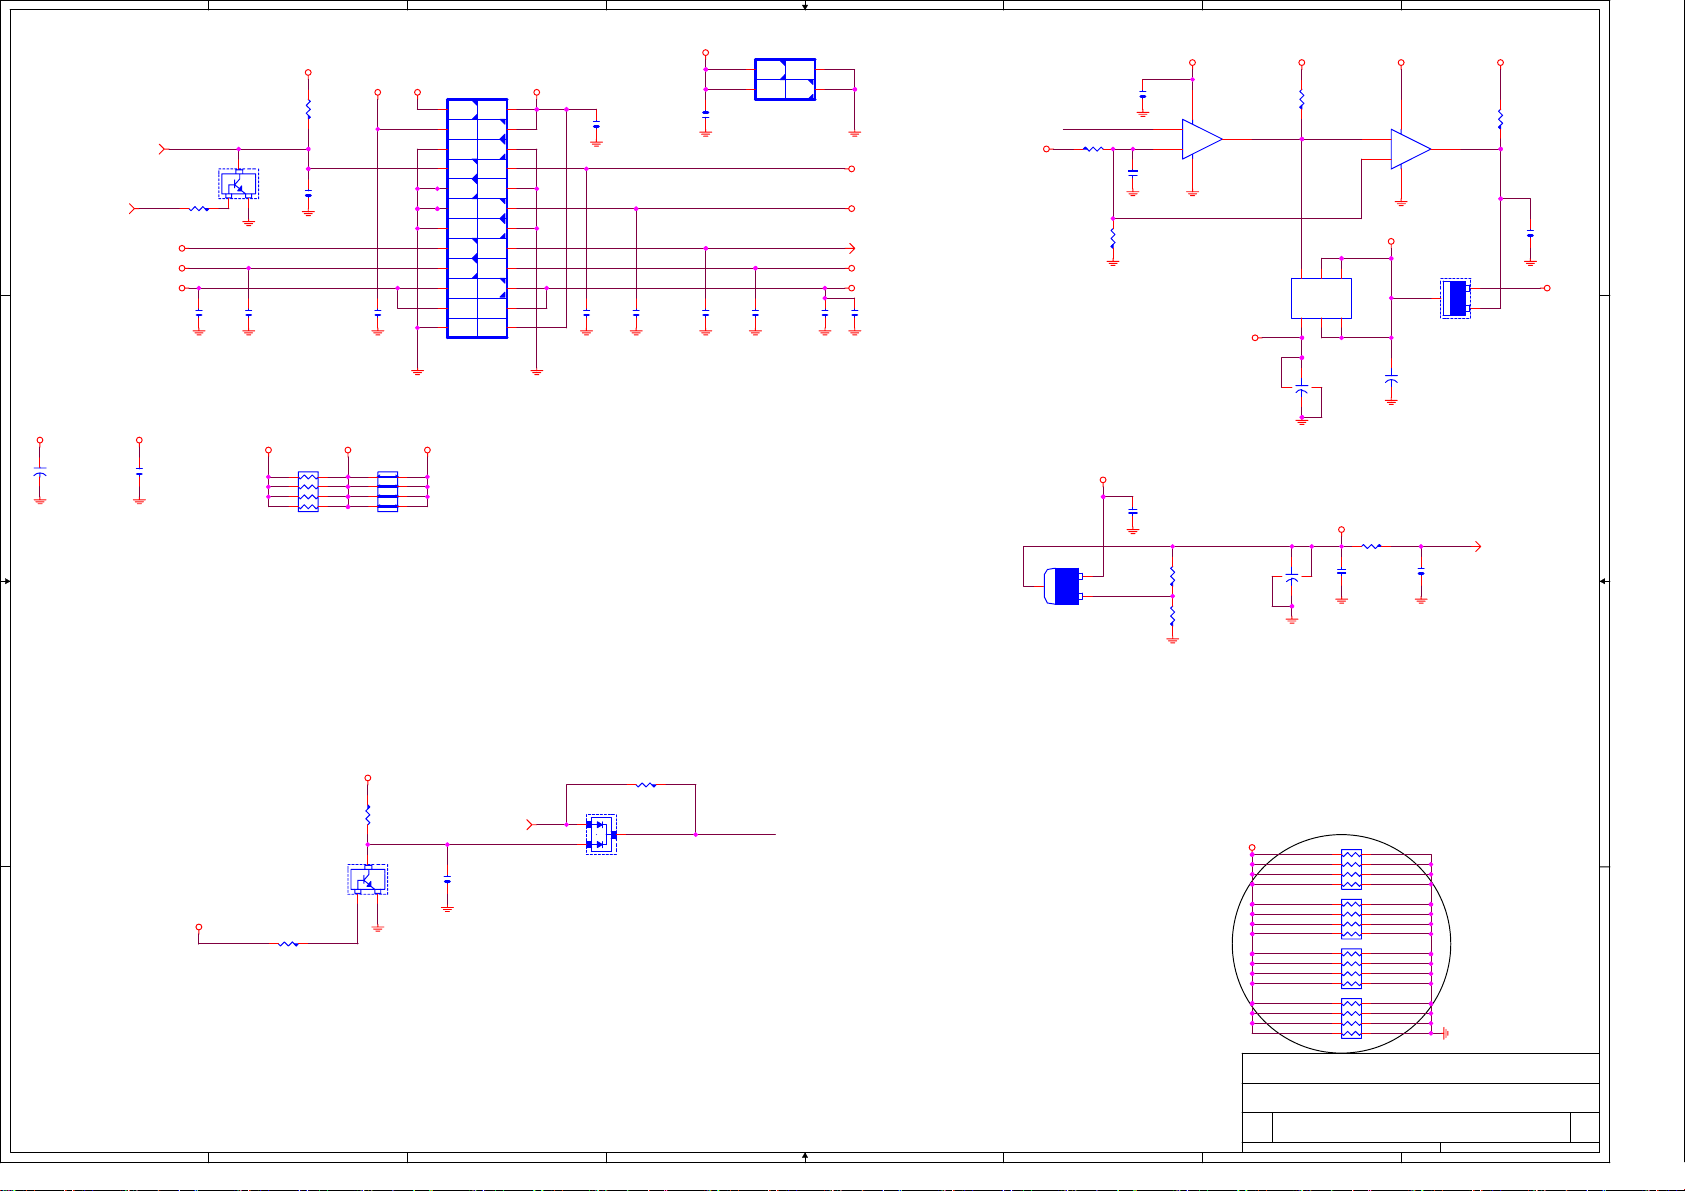The image size is (1685, 1191).
Task: Select the standalone capacitor right of the far-left polarized capacitor
Action: tap(139, 470)
